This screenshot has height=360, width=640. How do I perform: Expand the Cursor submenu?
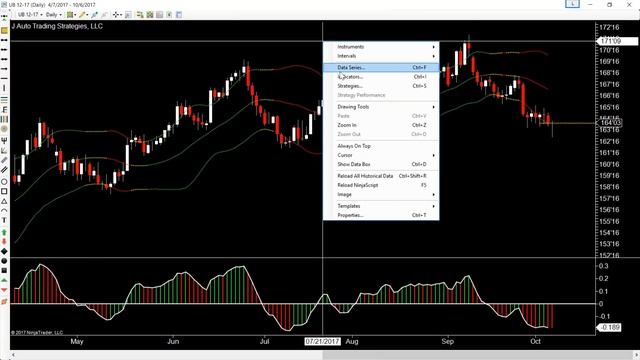[x=381, y=155]
